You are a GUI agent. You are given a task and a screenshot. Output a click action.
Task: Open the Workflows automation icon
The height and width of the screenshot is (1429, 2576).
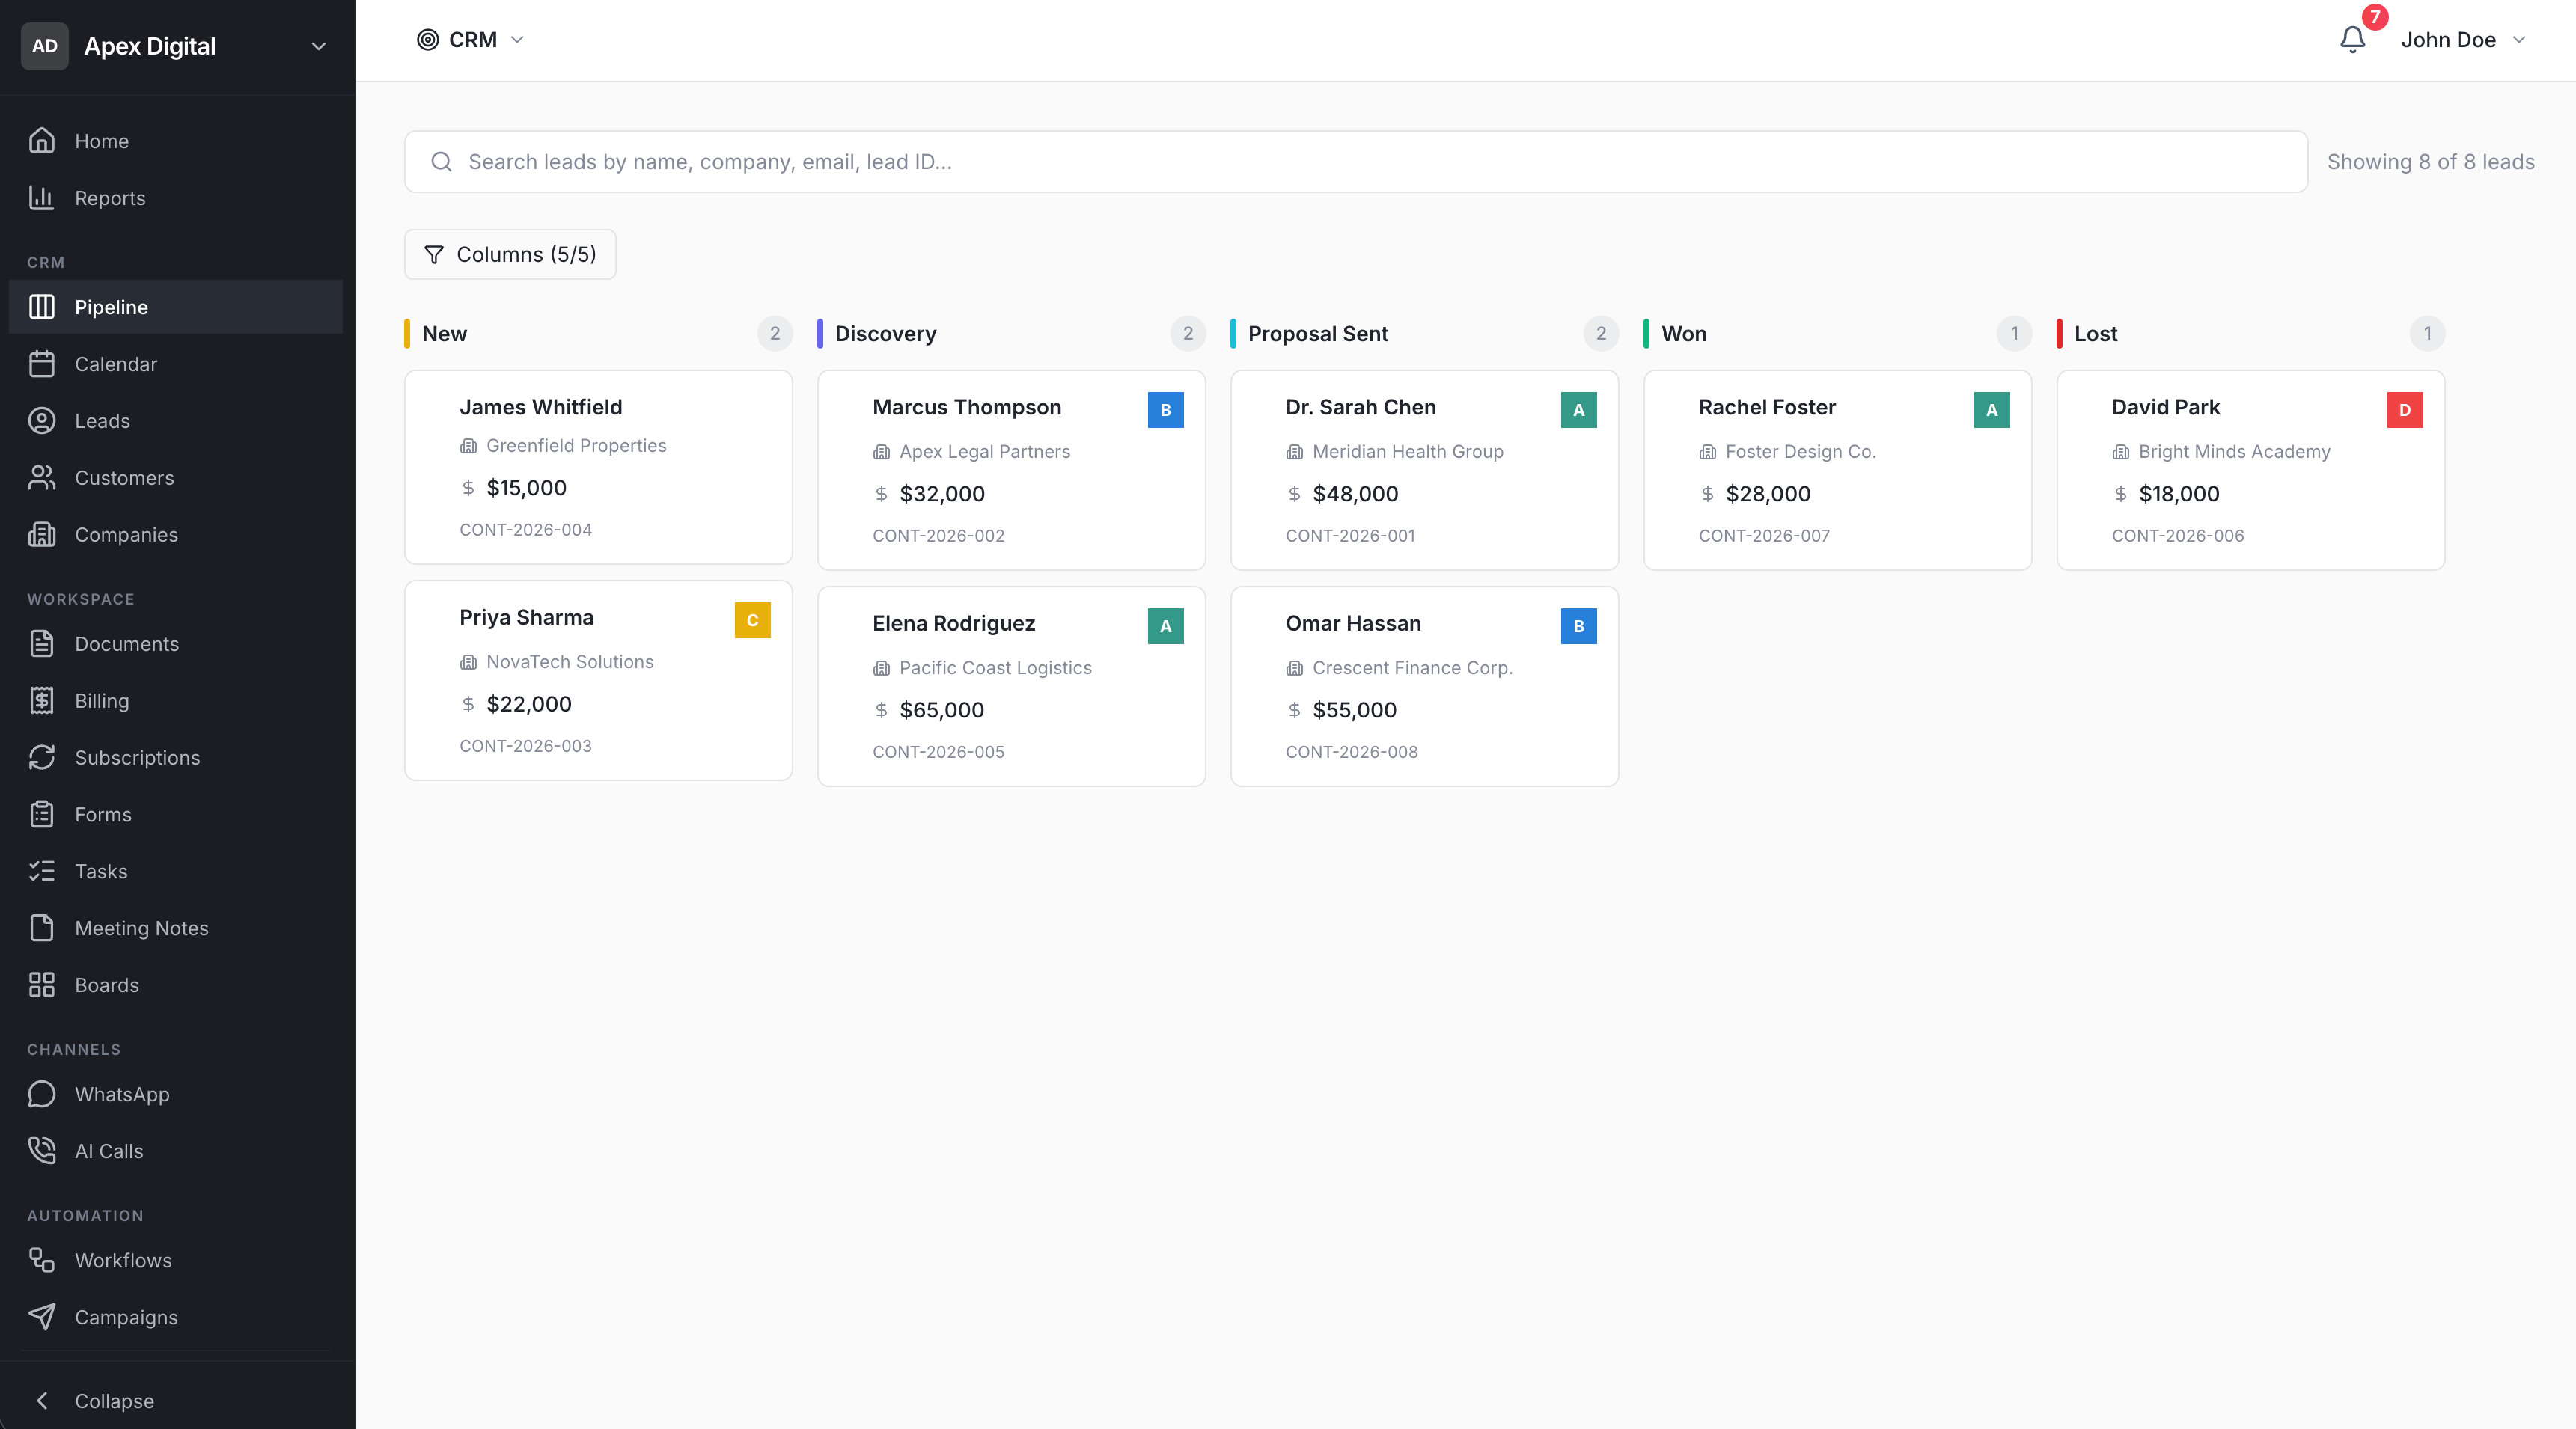[42, 1259]
